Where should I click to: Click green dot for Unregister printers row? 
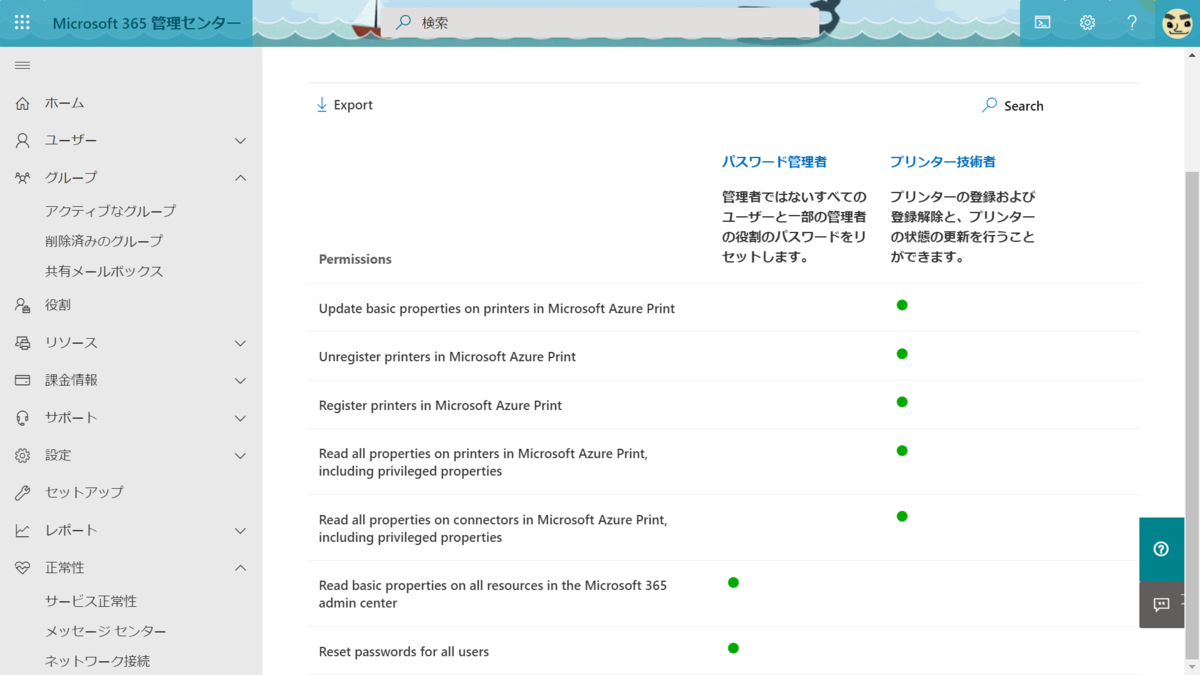(x=902, y=354)
